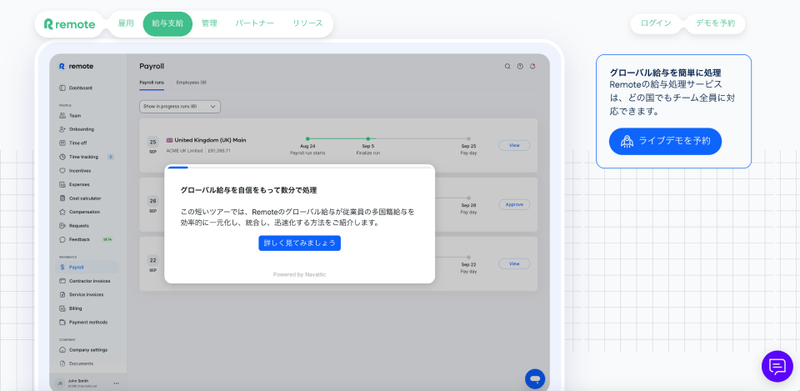
Task: Click the 'グローバル給与を自信をもって数分で処理' dialog title
Action: (x=248, y=190)
